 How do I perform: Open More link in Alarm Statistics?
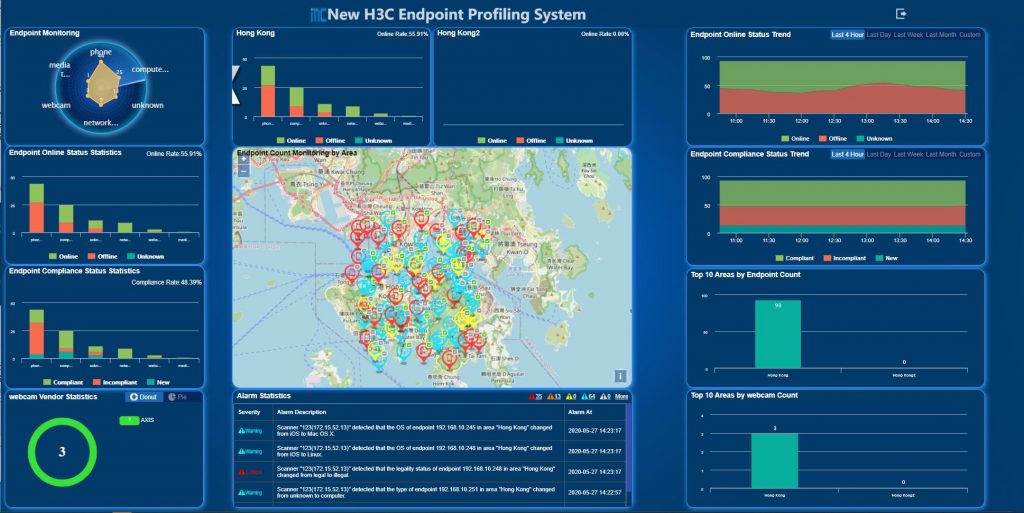[x=621, y=397]
